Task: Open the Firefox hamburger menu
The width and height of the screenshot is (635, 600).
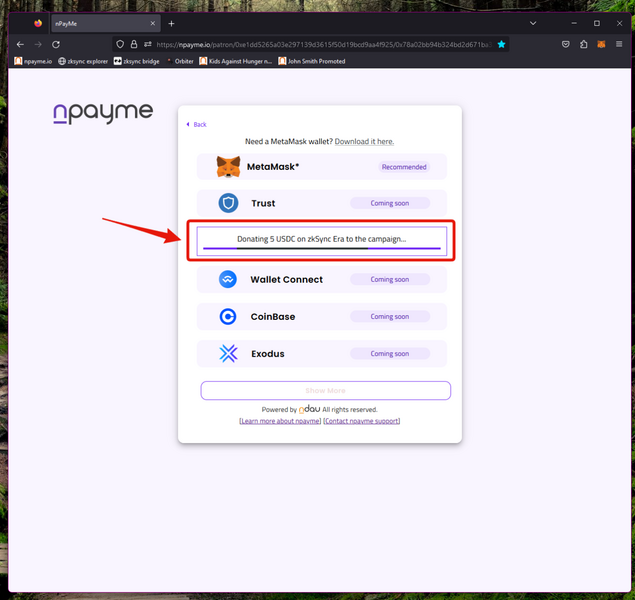Action: click(x=619, y=45)
